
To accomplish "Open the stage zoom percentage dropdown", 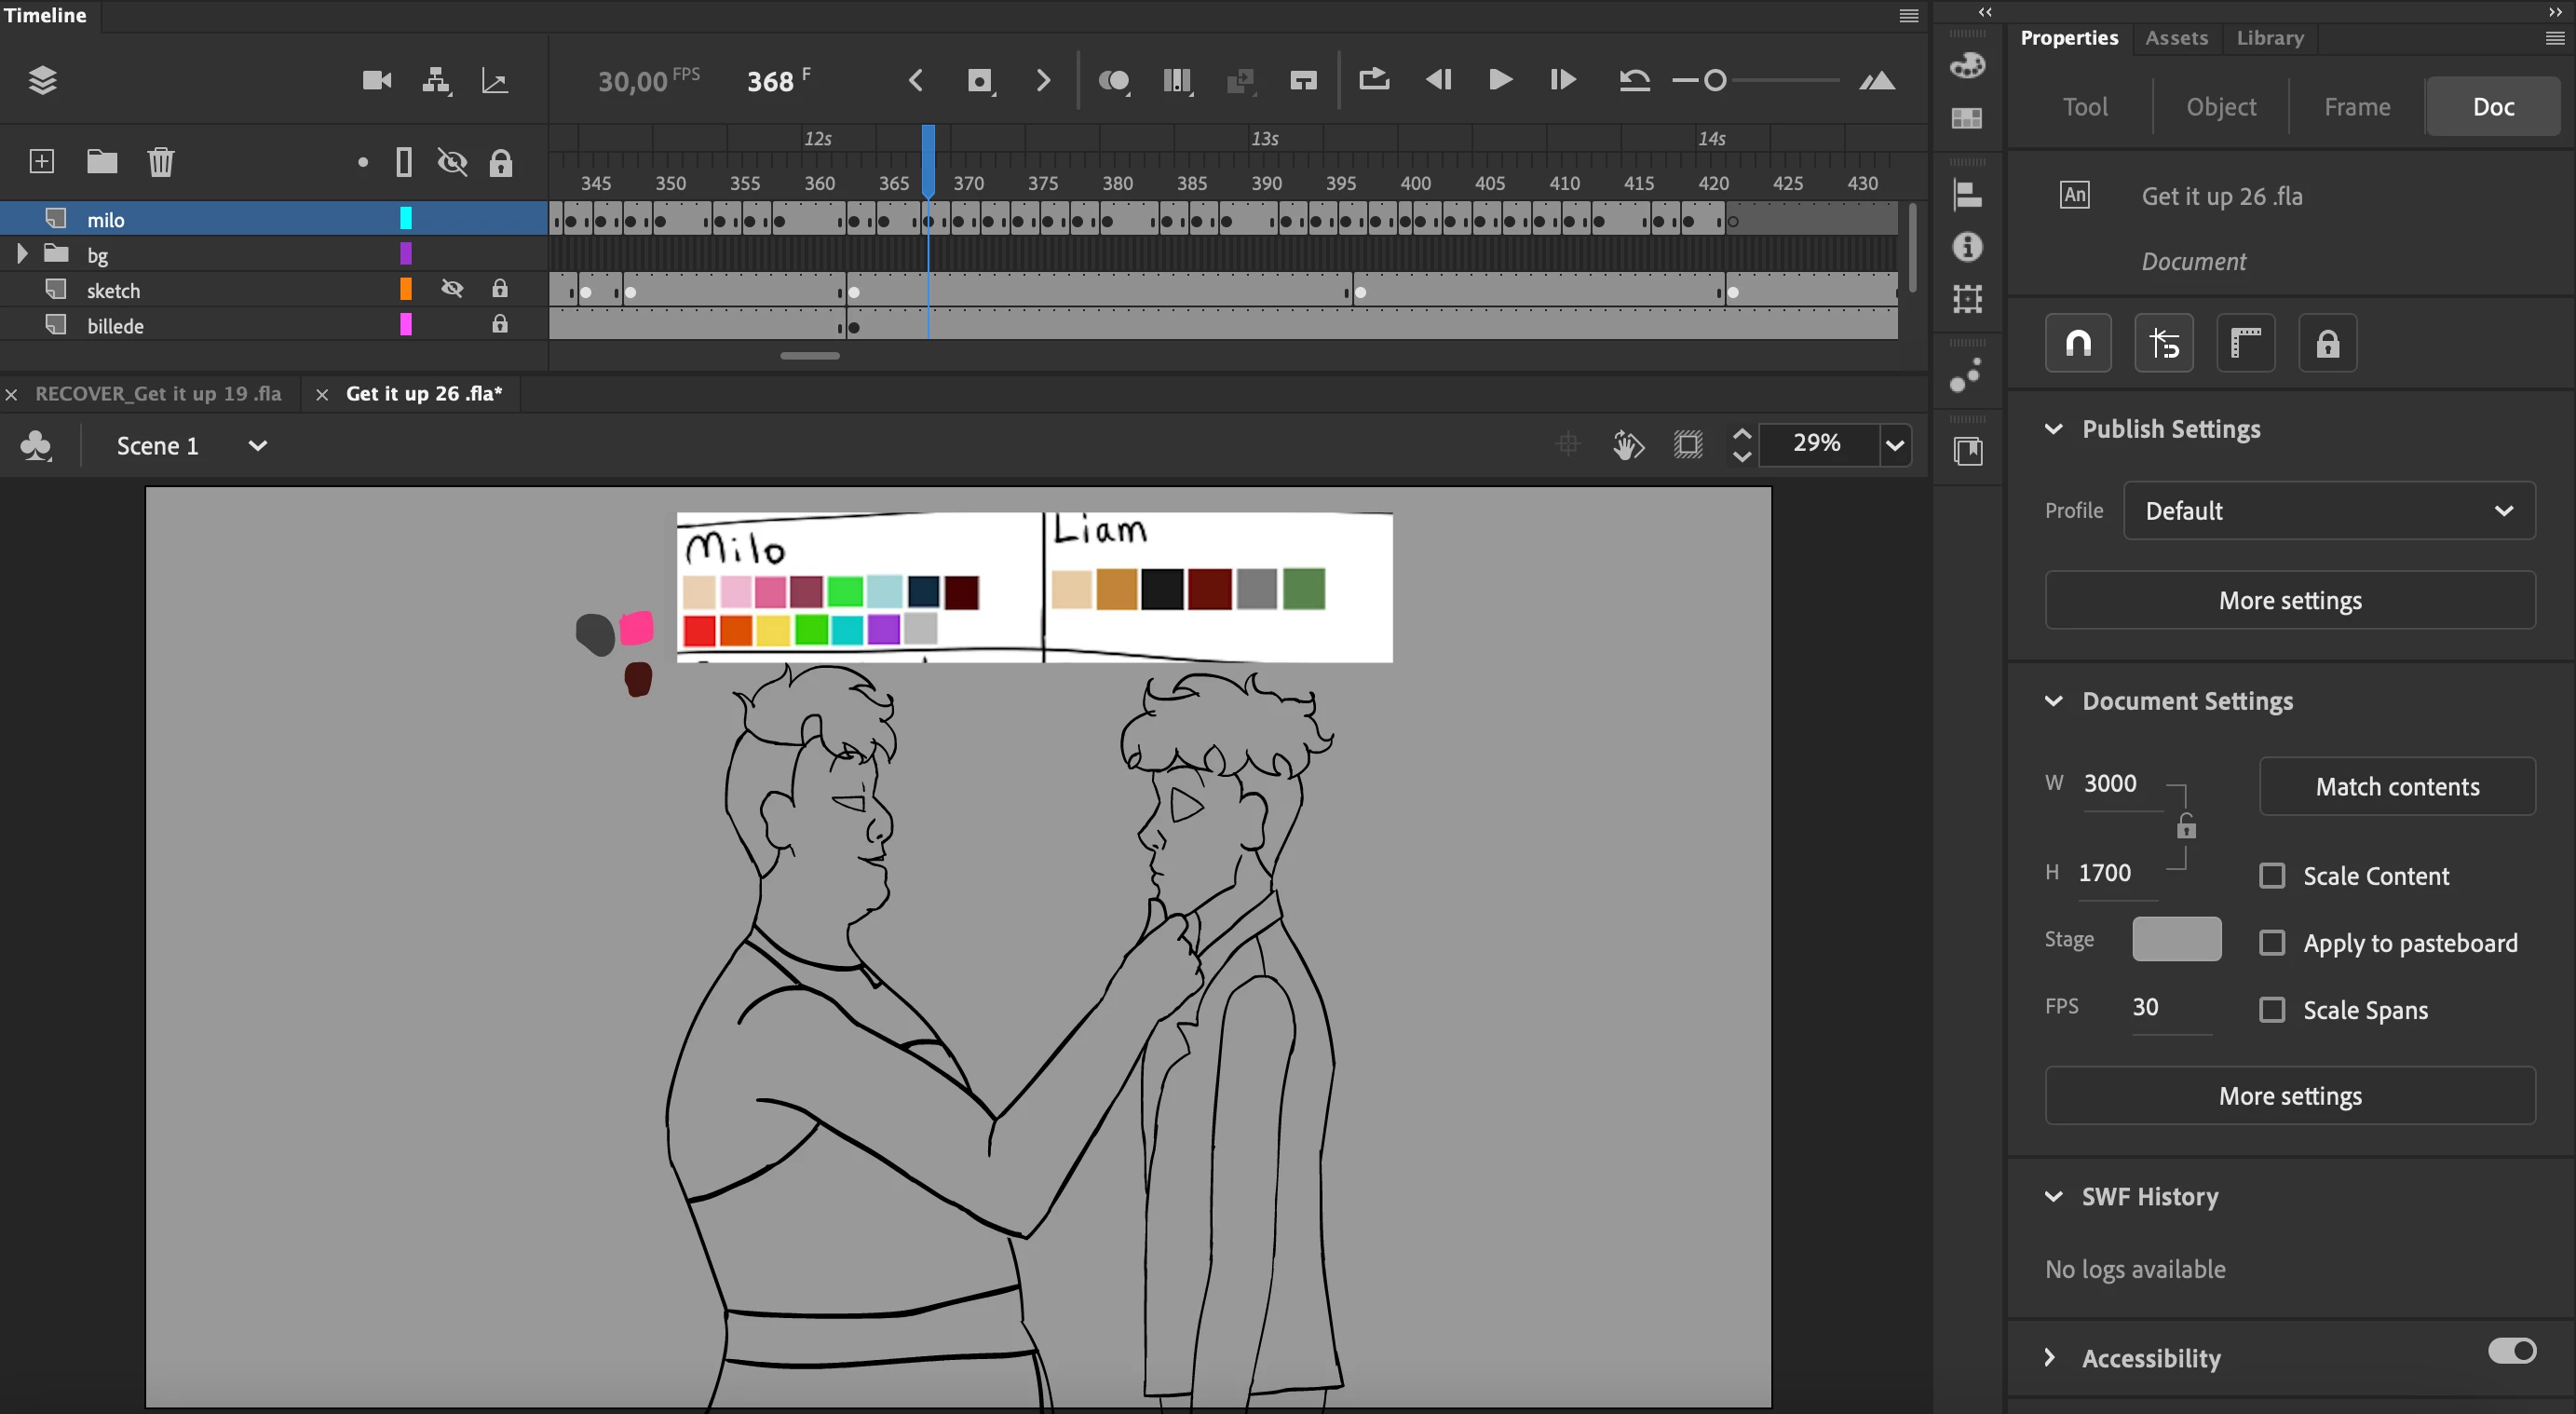I will click(1894, 444).
